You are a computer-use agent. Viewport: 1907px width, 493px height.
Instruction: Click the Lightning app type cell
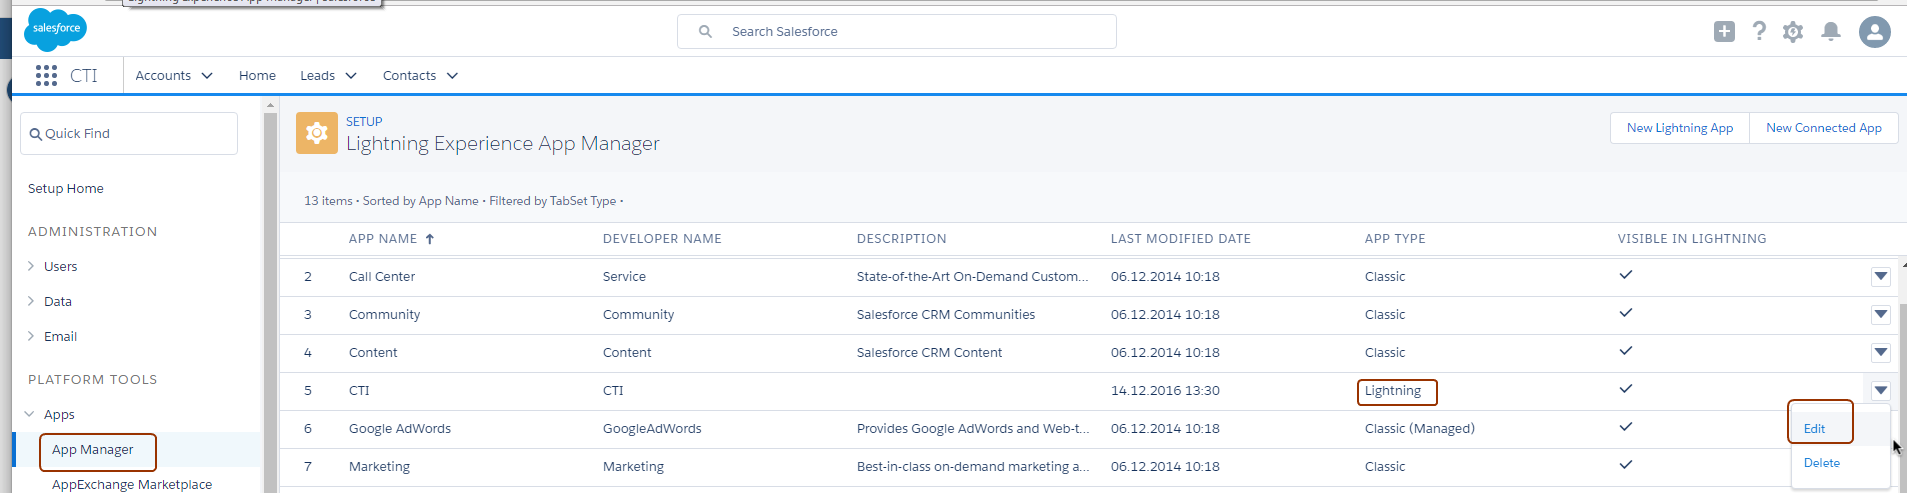pyautogui.click(x=1392, y=391)
